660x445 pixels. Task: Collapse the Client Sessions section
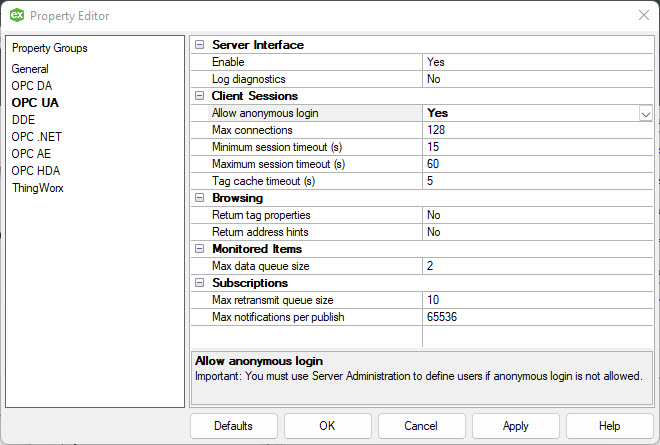[x=200, y=96]
